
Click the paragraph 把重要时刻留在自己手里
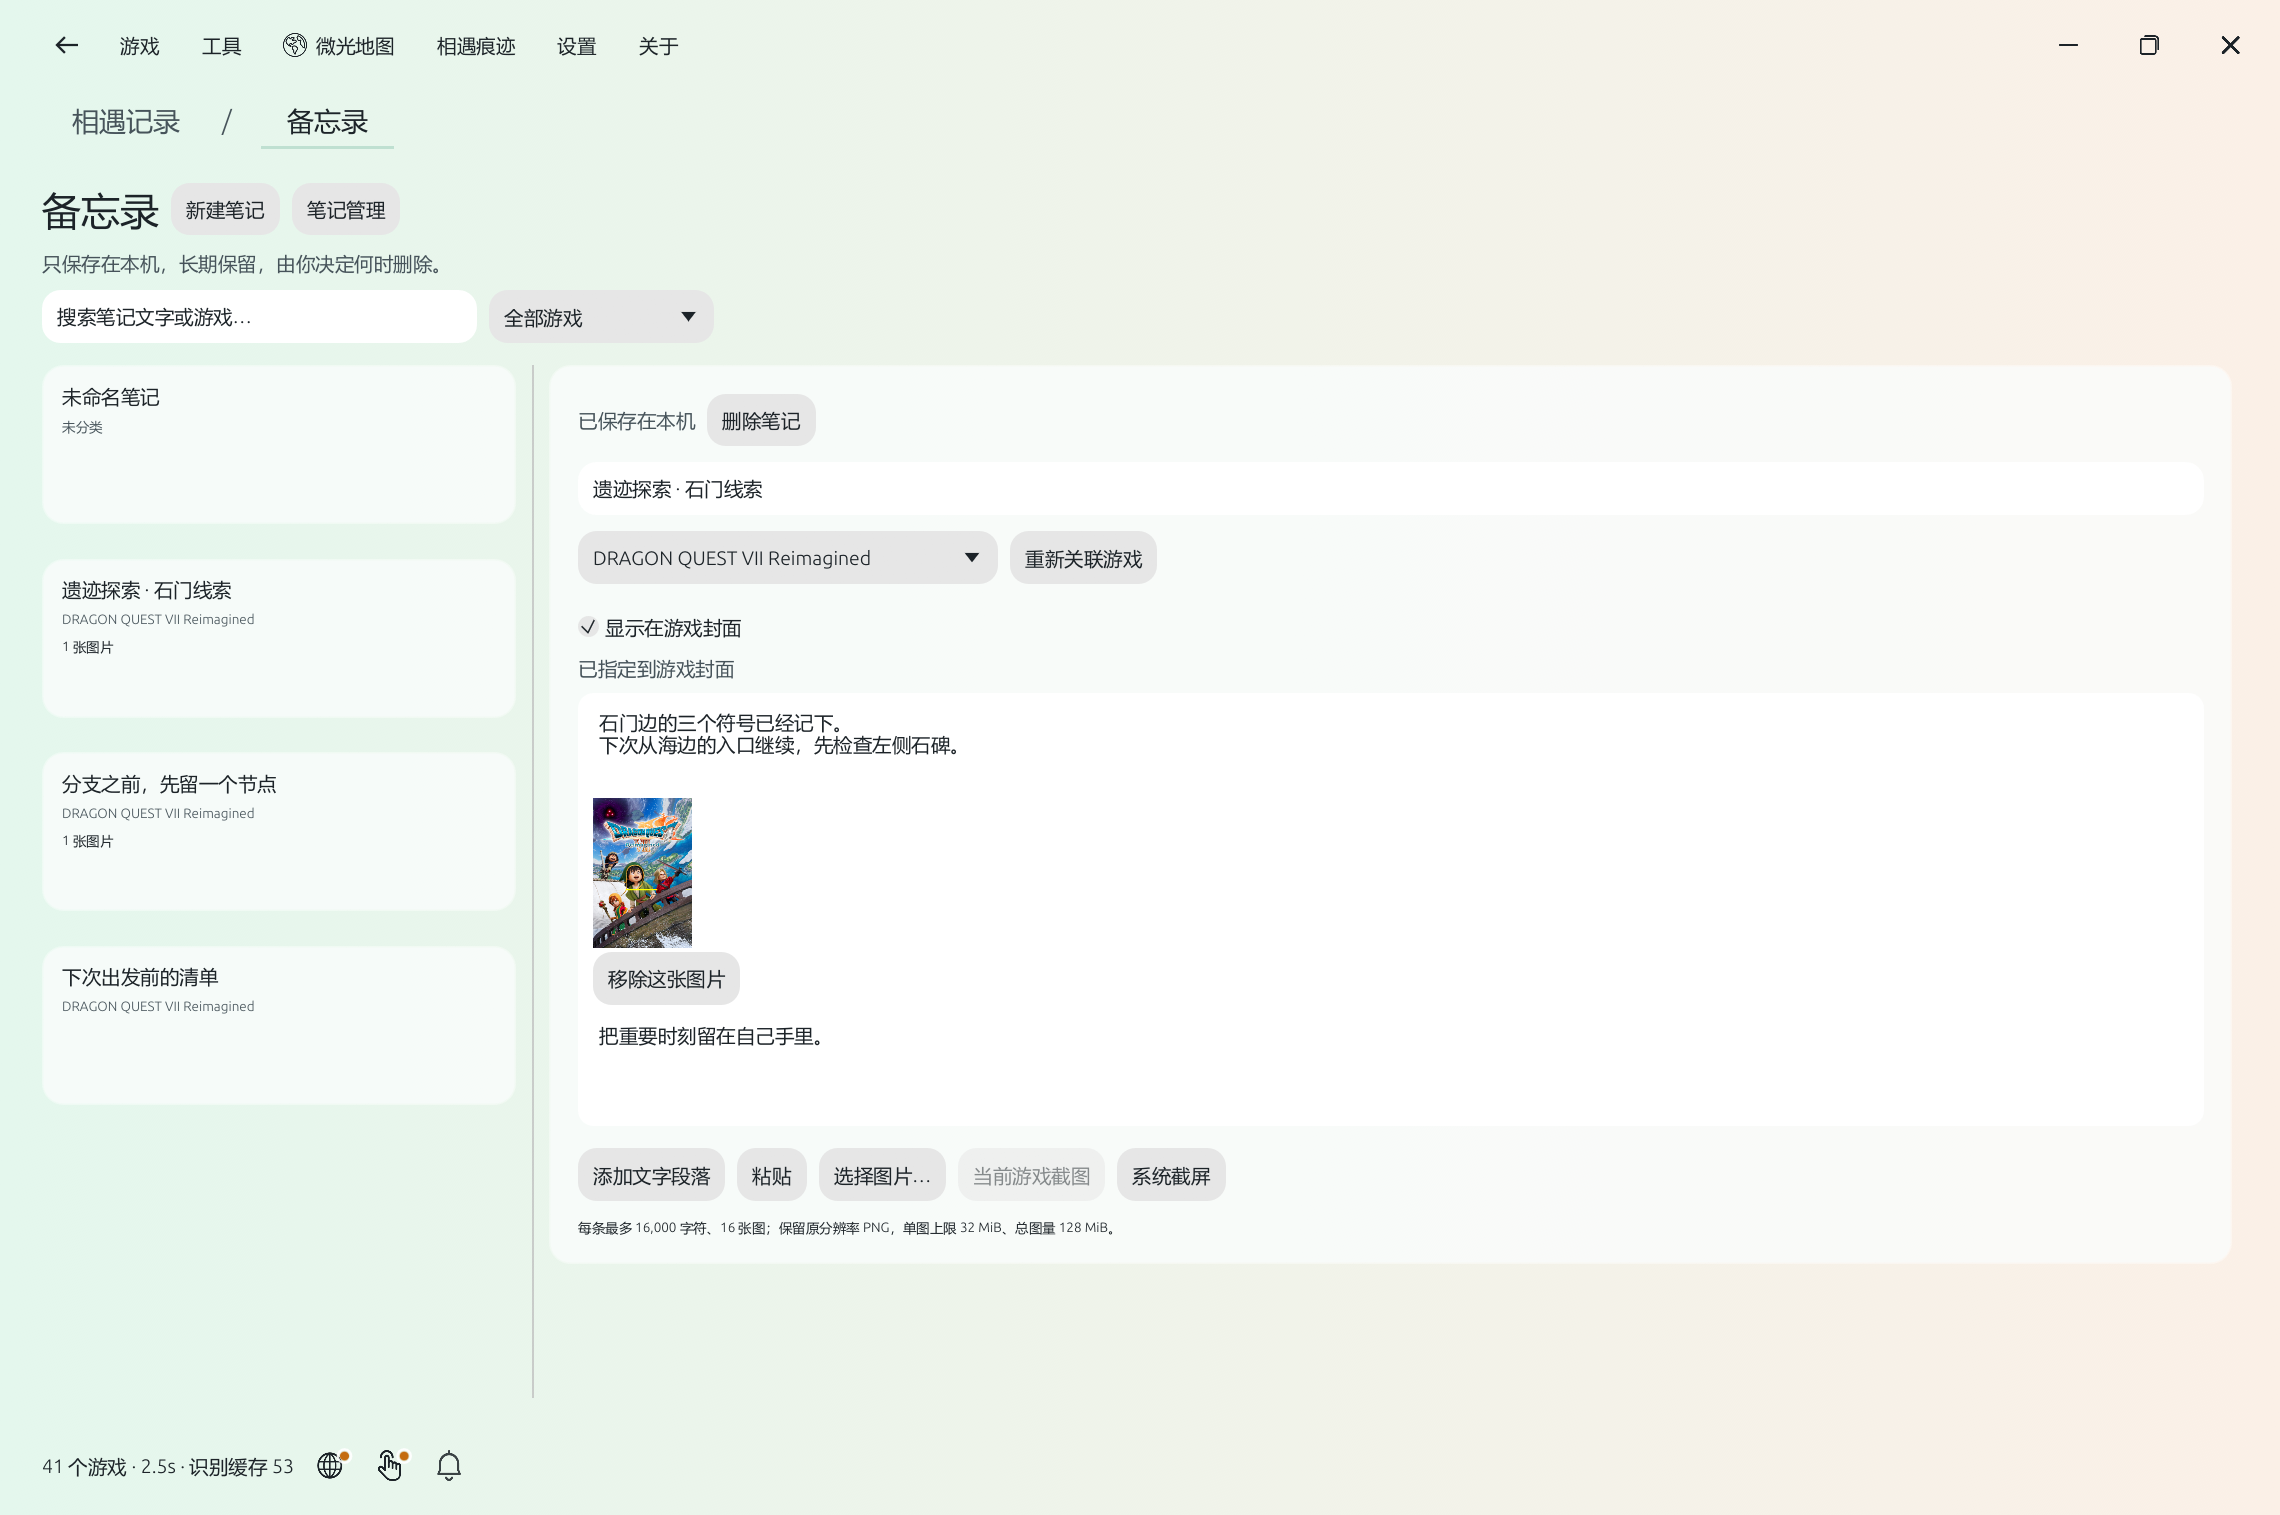click(x=711, y=1036)
